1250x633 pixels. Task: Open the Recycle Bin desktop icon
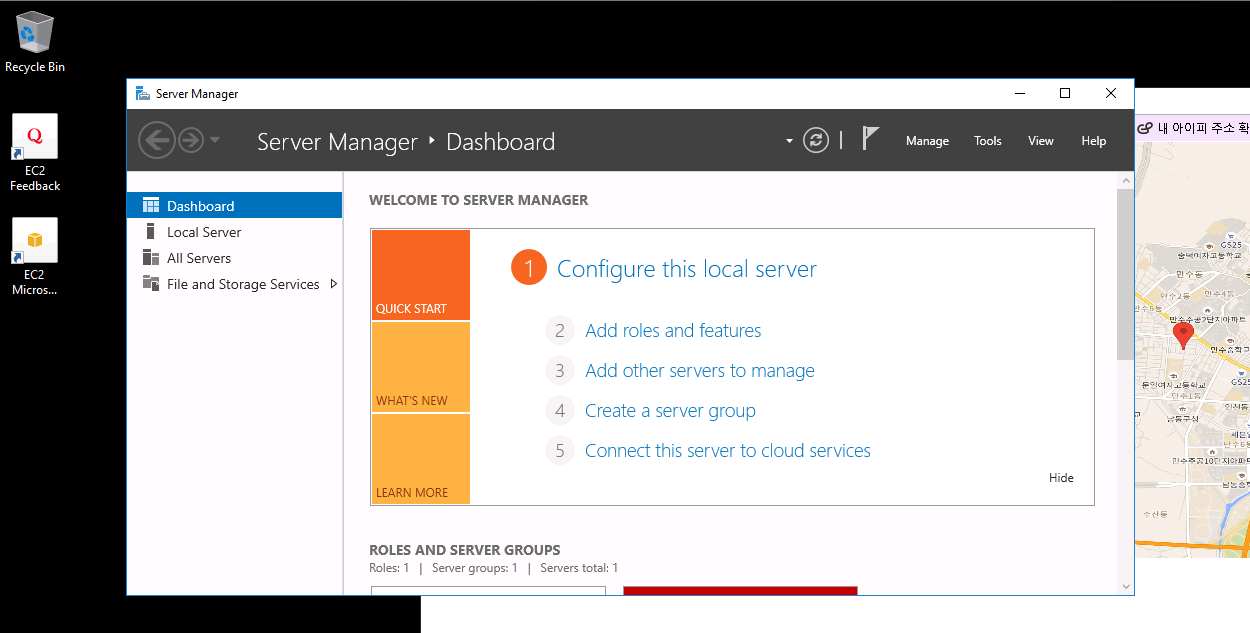click(x=35, y=32)
